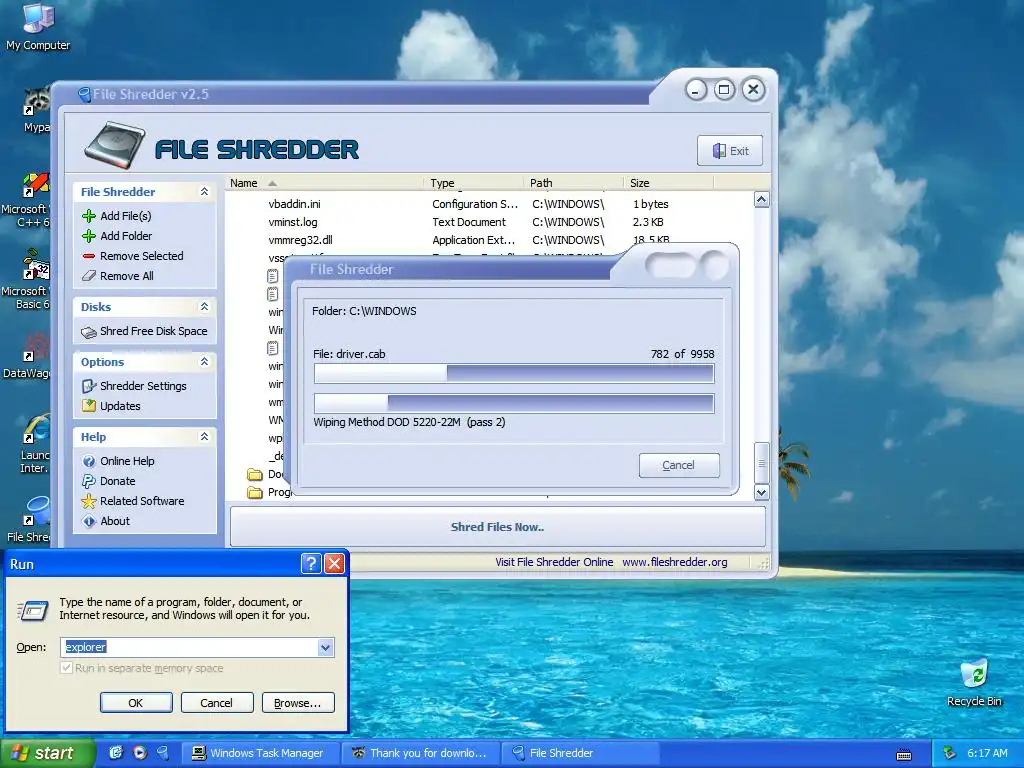Click the Run dialog help question mark button

(312, 563)
